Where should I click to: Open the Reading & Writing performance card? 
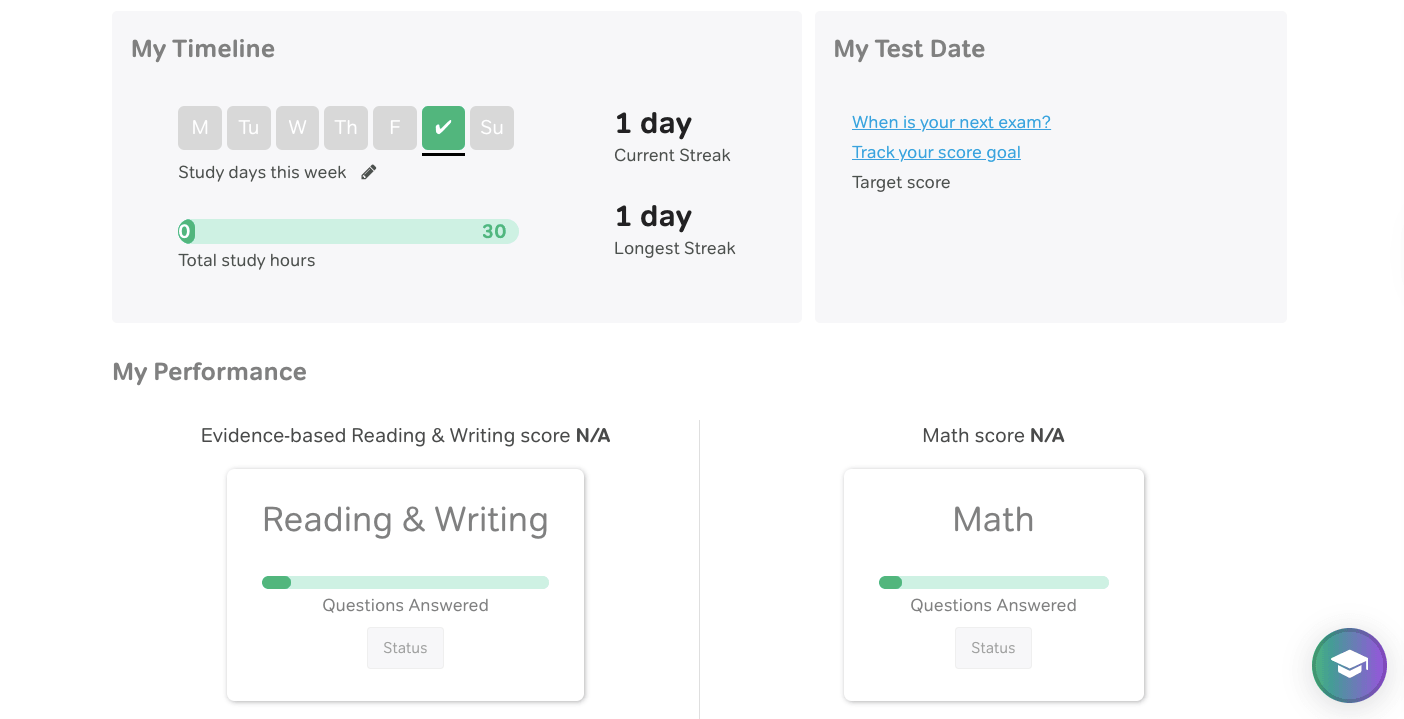(405, 520)
